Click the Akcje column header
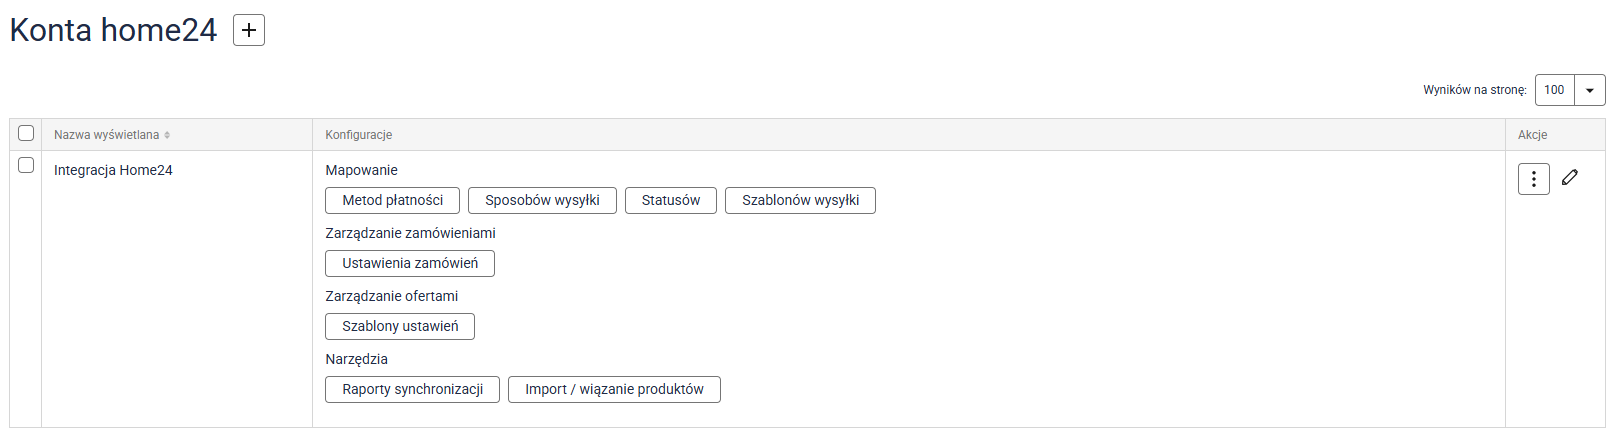The image size is (1616, 436). coord(1532,135)
